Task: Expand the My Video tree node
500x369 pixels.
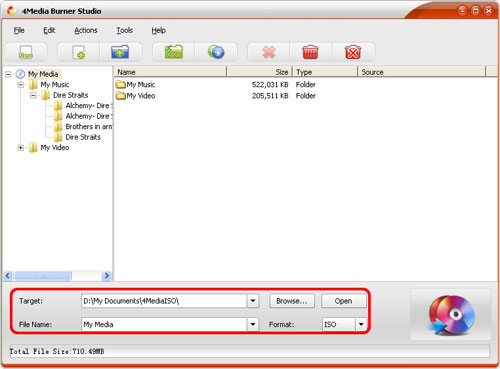Action: [21, 148]
